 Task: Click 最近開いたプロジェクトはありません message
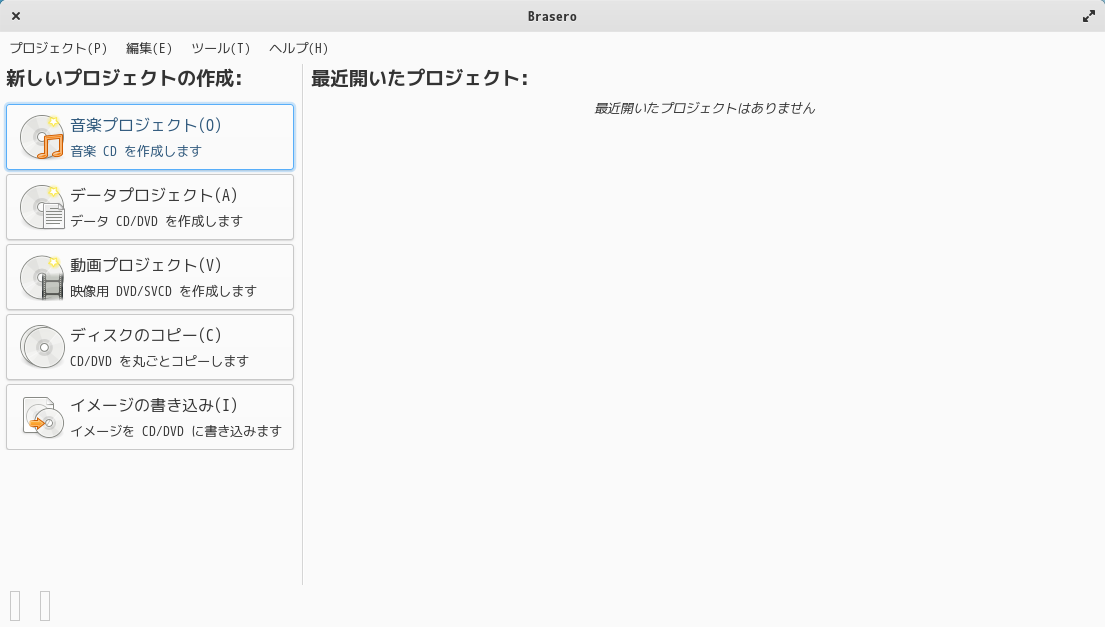(x=705, y=108)
